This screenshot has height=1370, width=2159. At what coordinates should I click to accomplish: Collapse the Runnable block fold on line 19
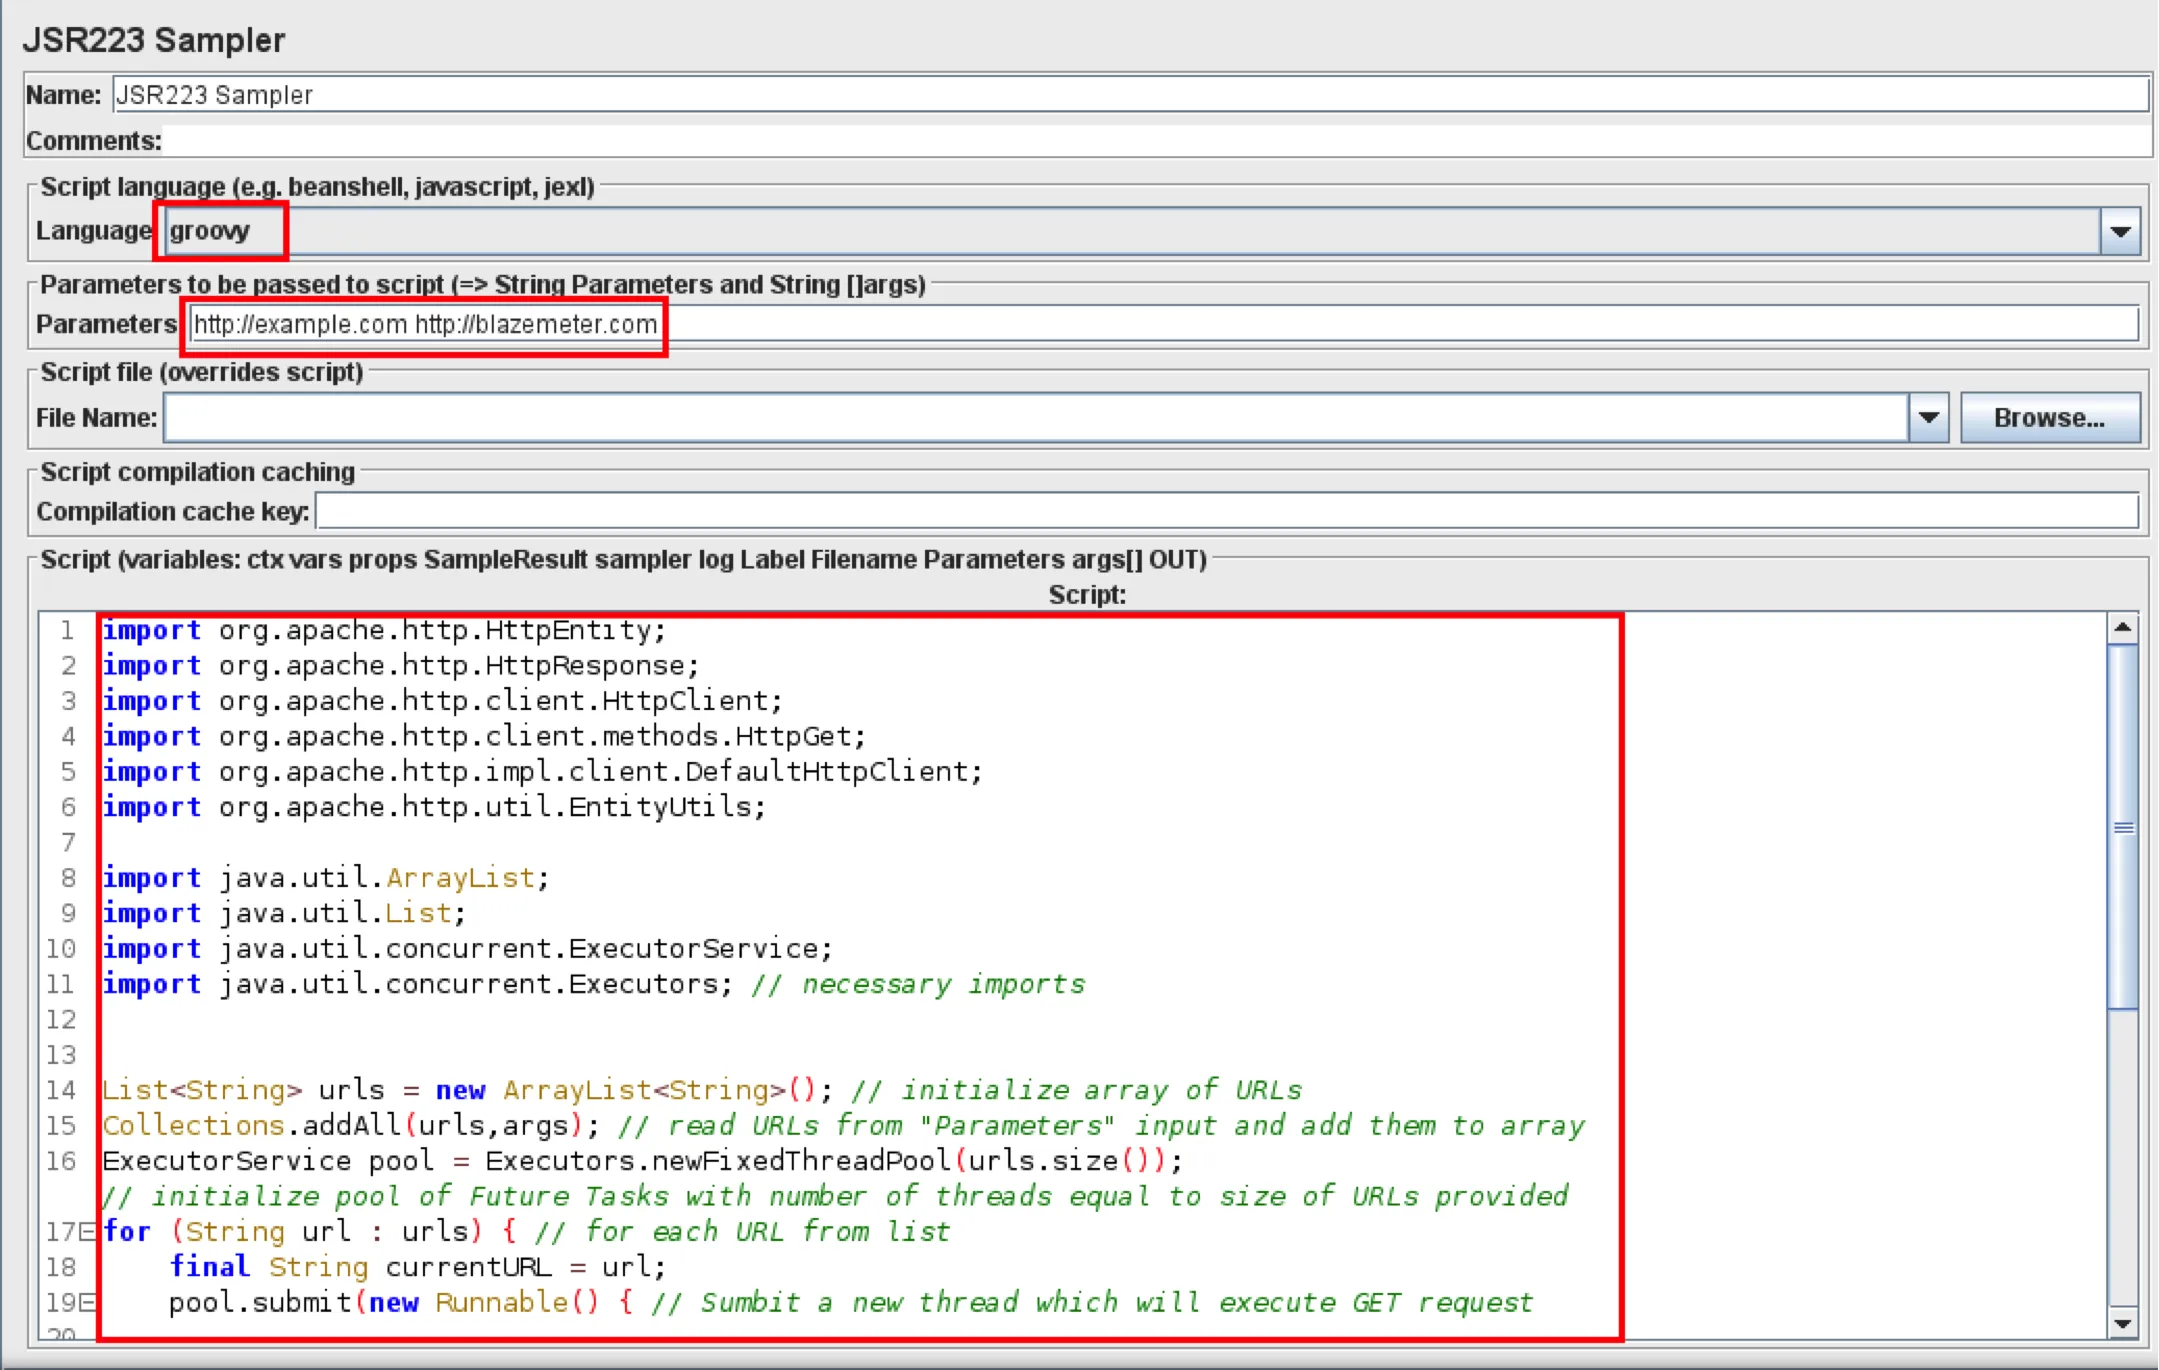87,1303
